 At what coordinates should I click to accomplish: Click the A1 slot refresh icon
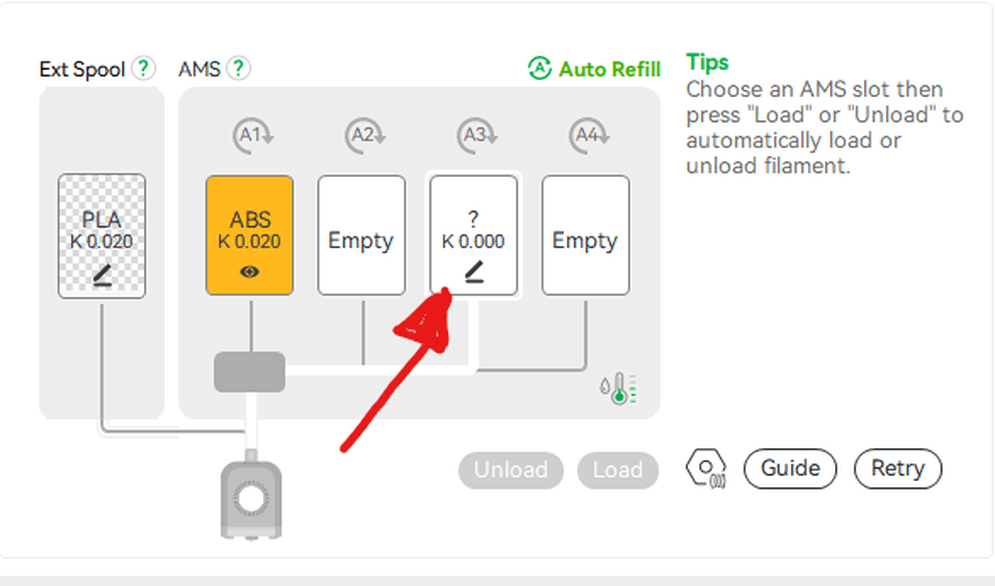pos(249,135)
